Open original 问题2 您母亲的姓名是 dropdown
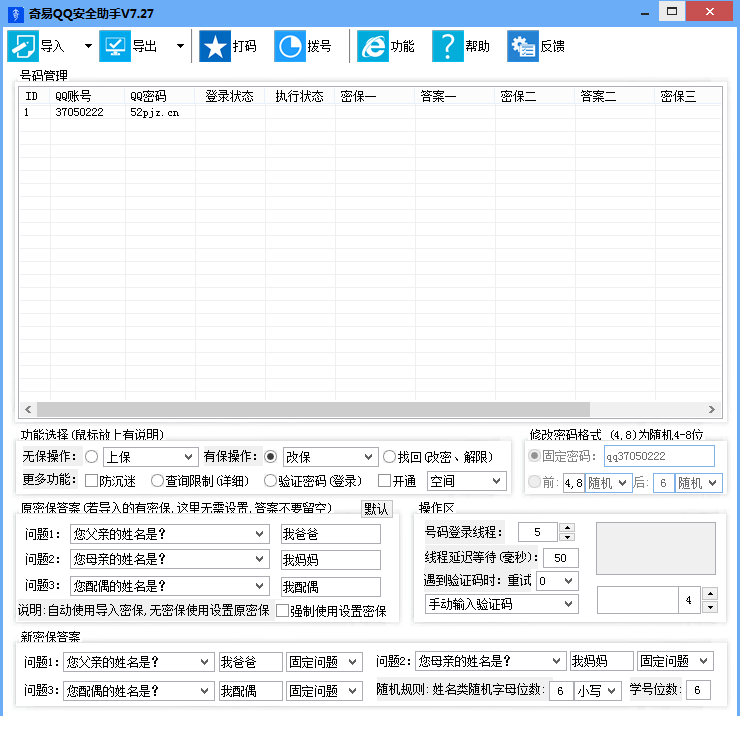Screen dimensions: 740x739 170,559
